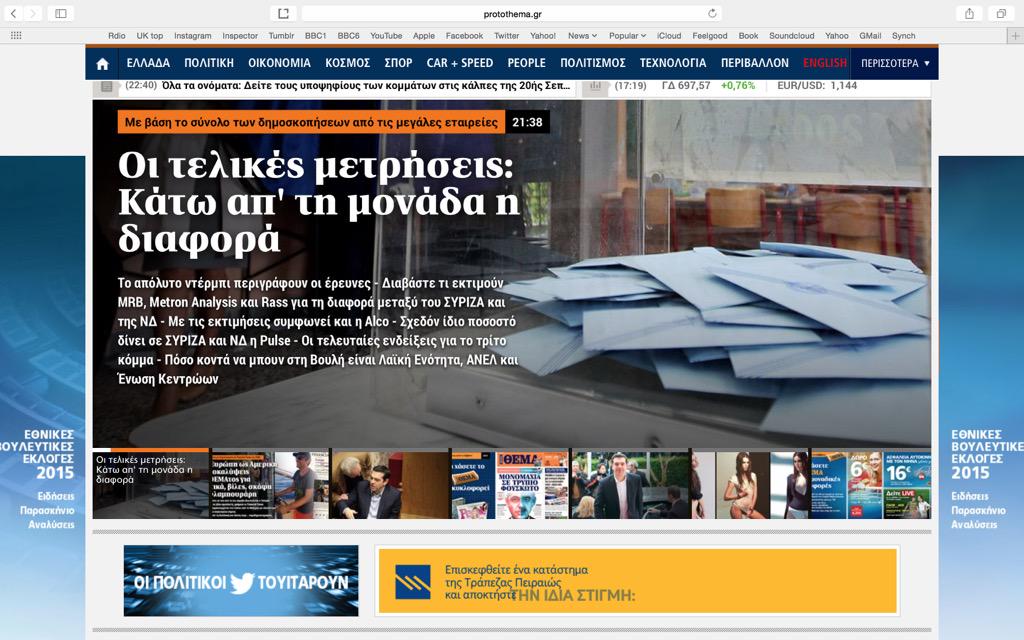The image size is (1024, 640).
Task: Add a new tab with plus button
Action: [1015, 36]
